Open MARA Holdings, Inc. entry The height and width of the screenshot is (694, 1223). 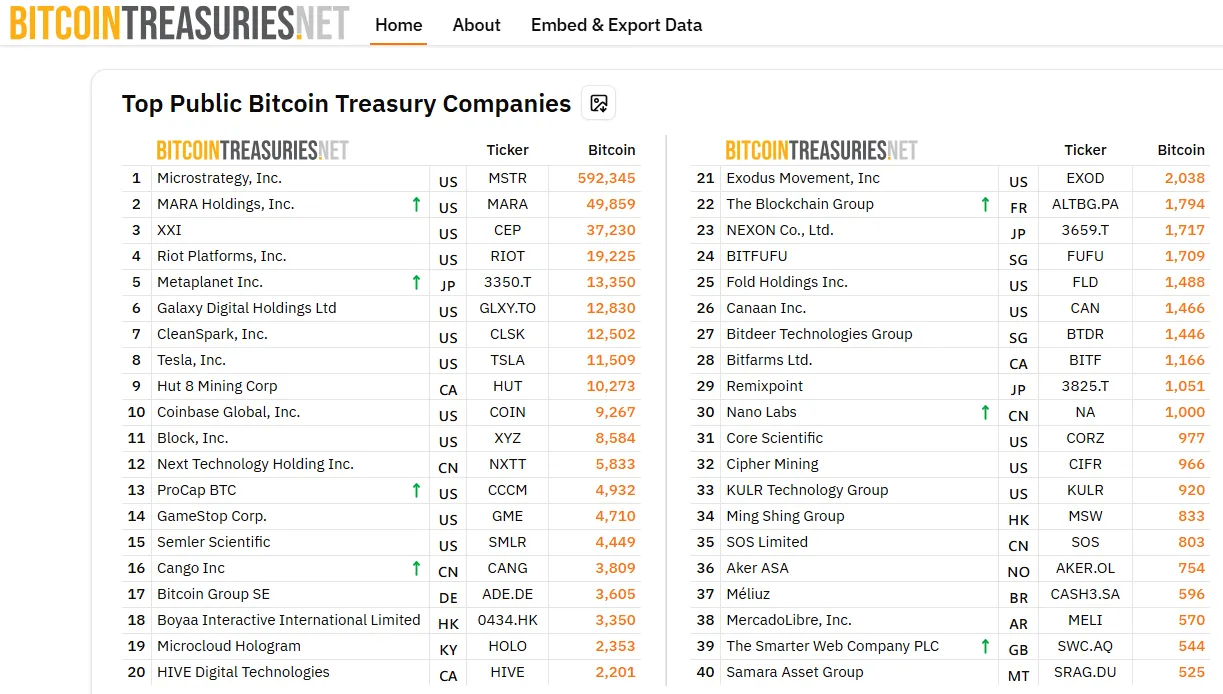(x=225, y=204)
